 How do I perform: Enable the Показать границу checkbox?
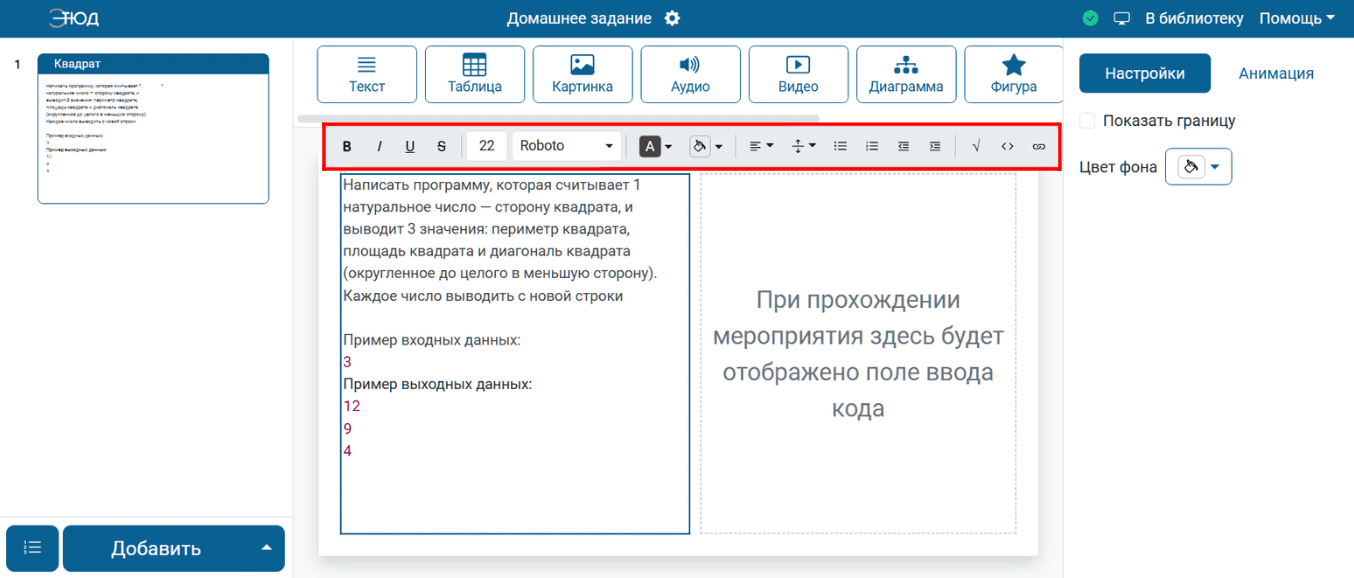pyautogui.click(x=1088, y=121)
